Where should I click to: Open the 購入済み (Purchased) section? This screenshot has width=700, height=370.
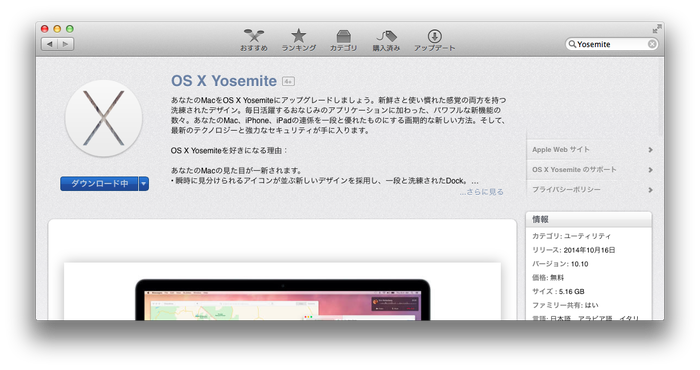tap(386, 40)
